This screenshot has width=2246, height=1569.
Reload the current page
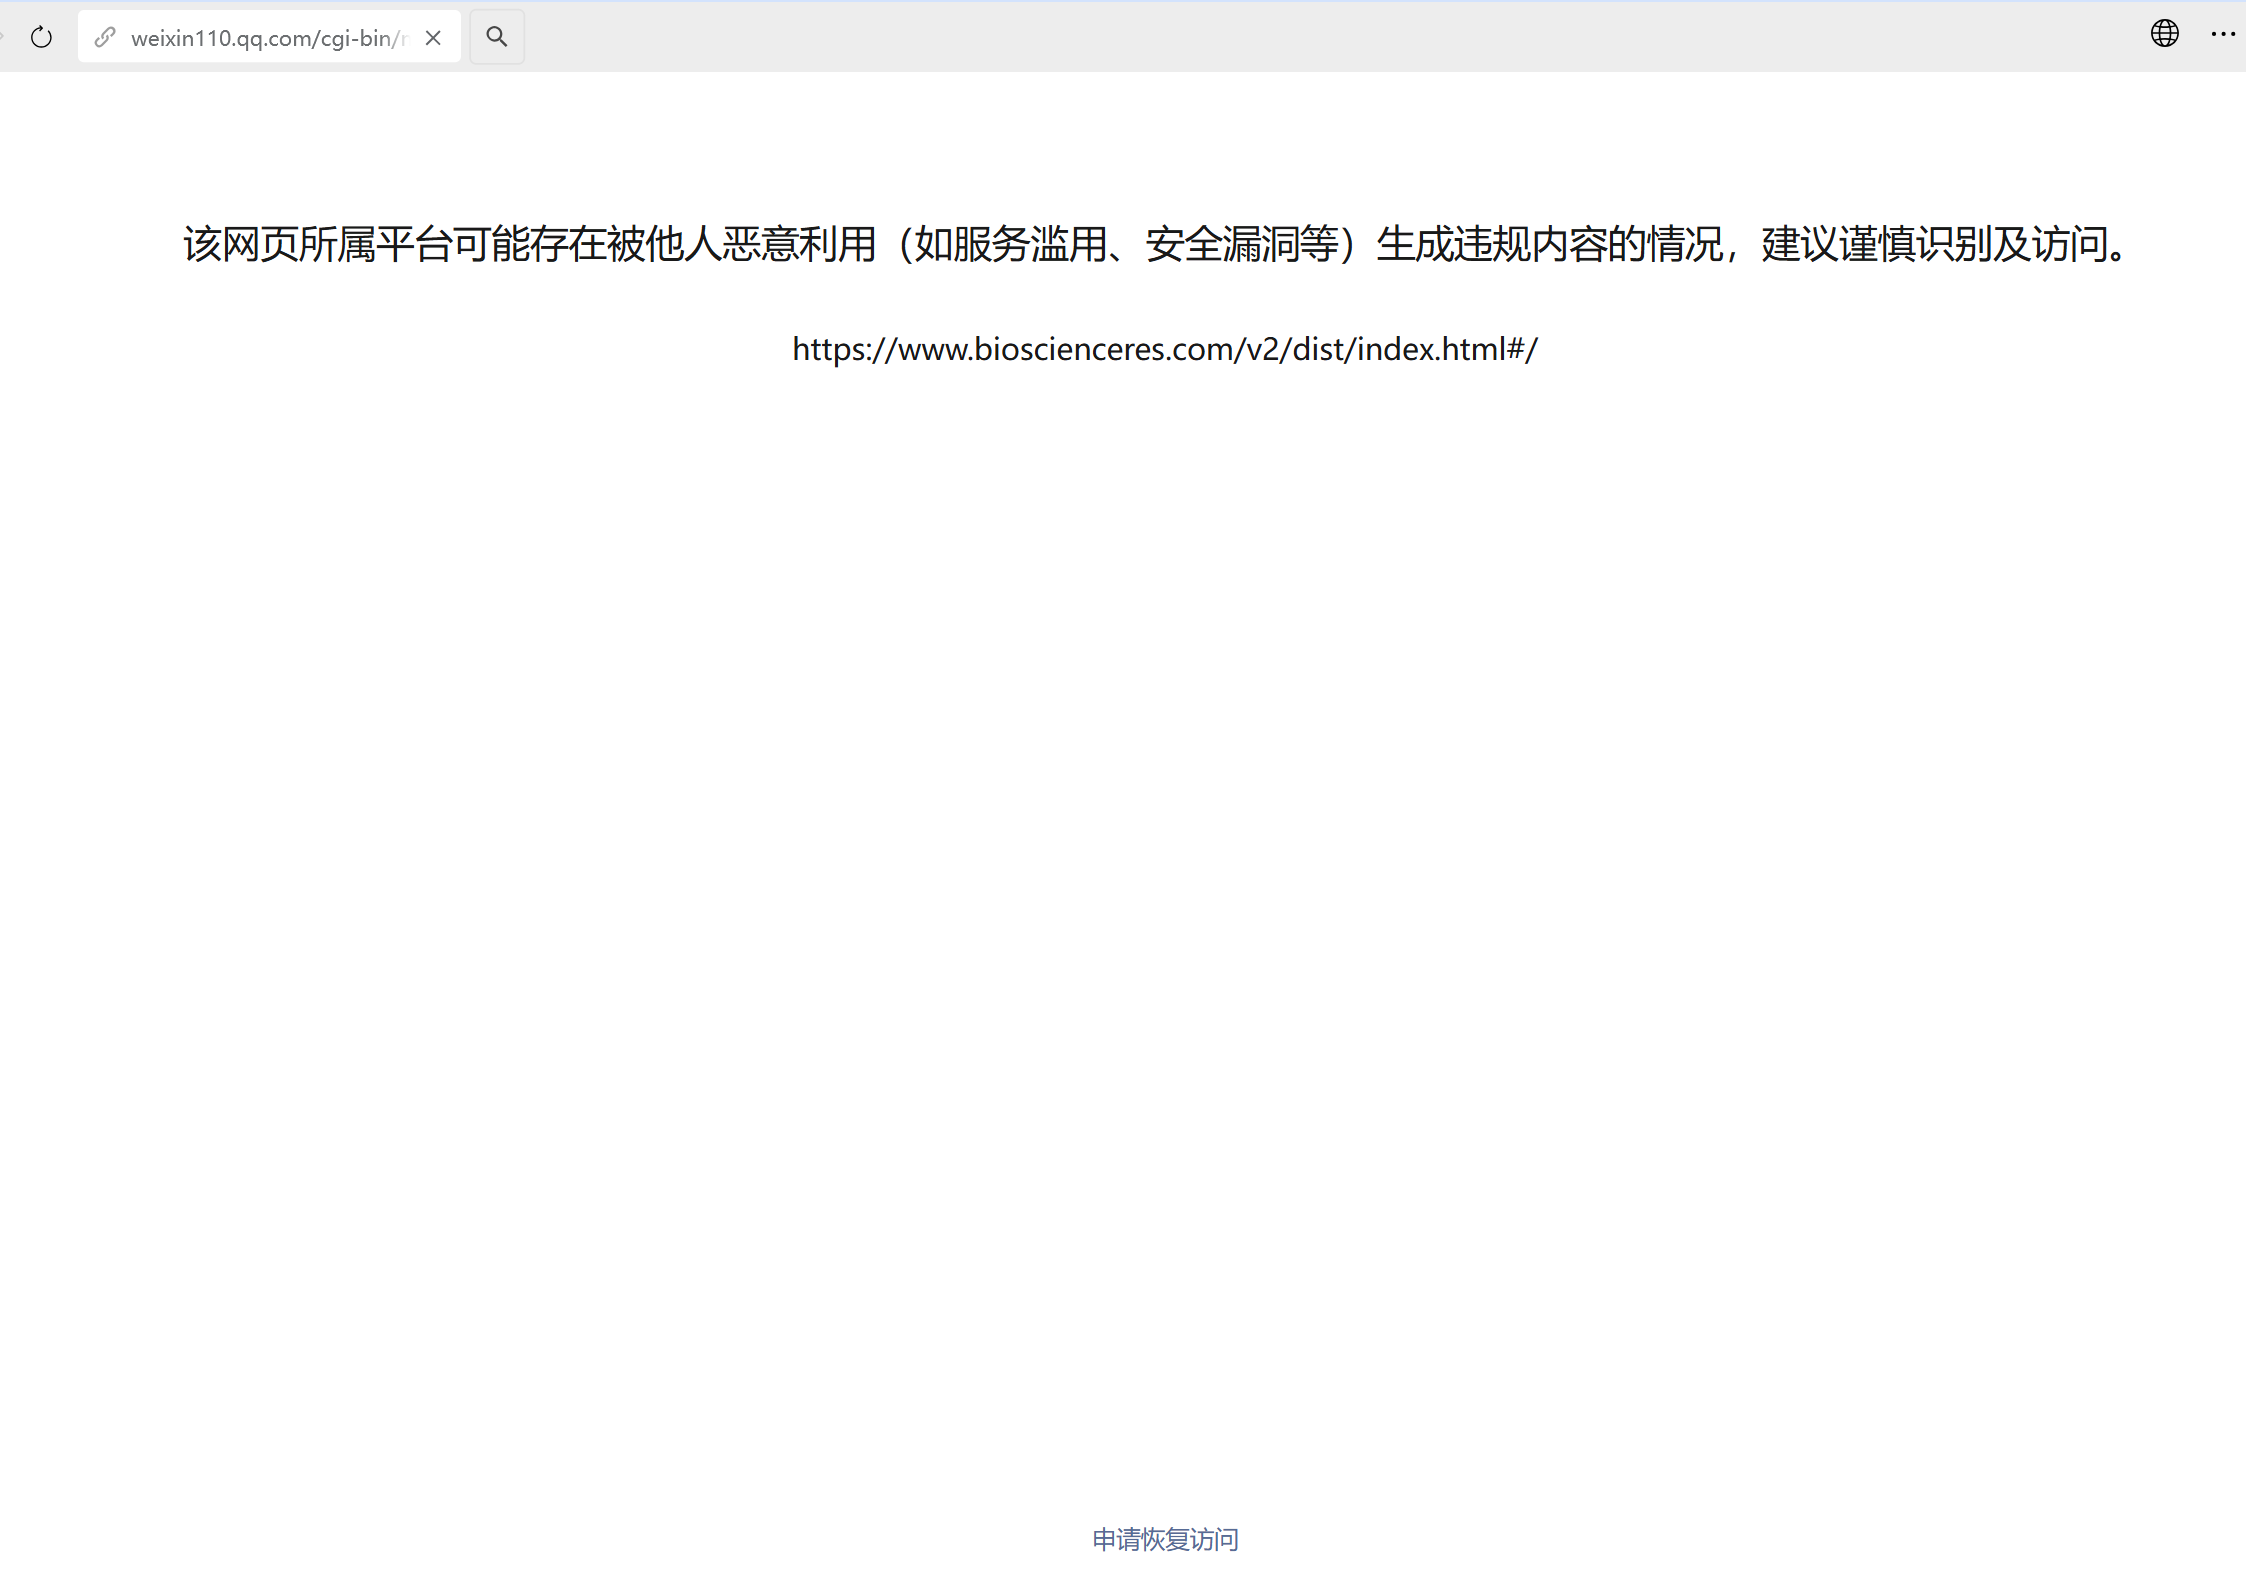click(41, 37)
